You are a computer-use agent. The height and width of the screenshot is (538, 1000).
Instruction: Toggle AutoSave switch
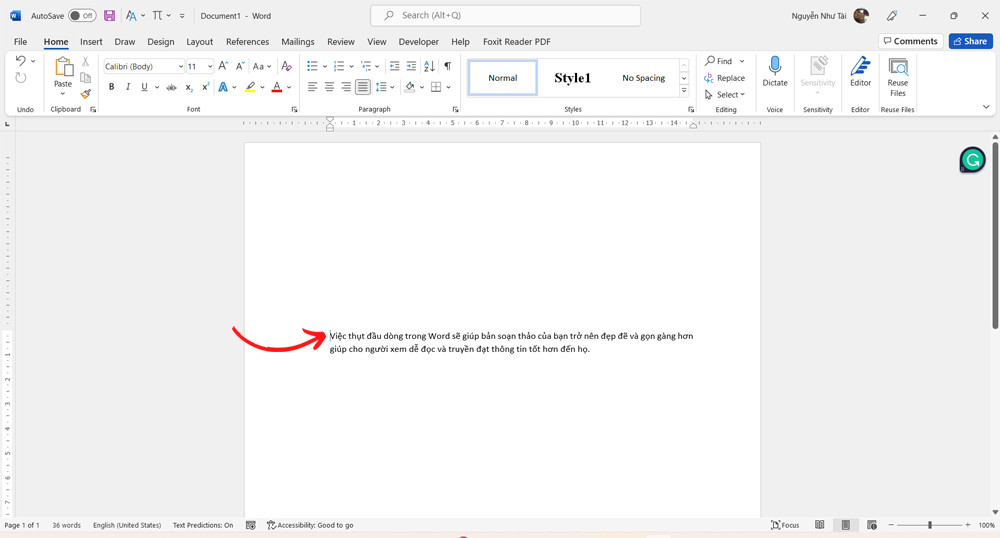[82, 16]
